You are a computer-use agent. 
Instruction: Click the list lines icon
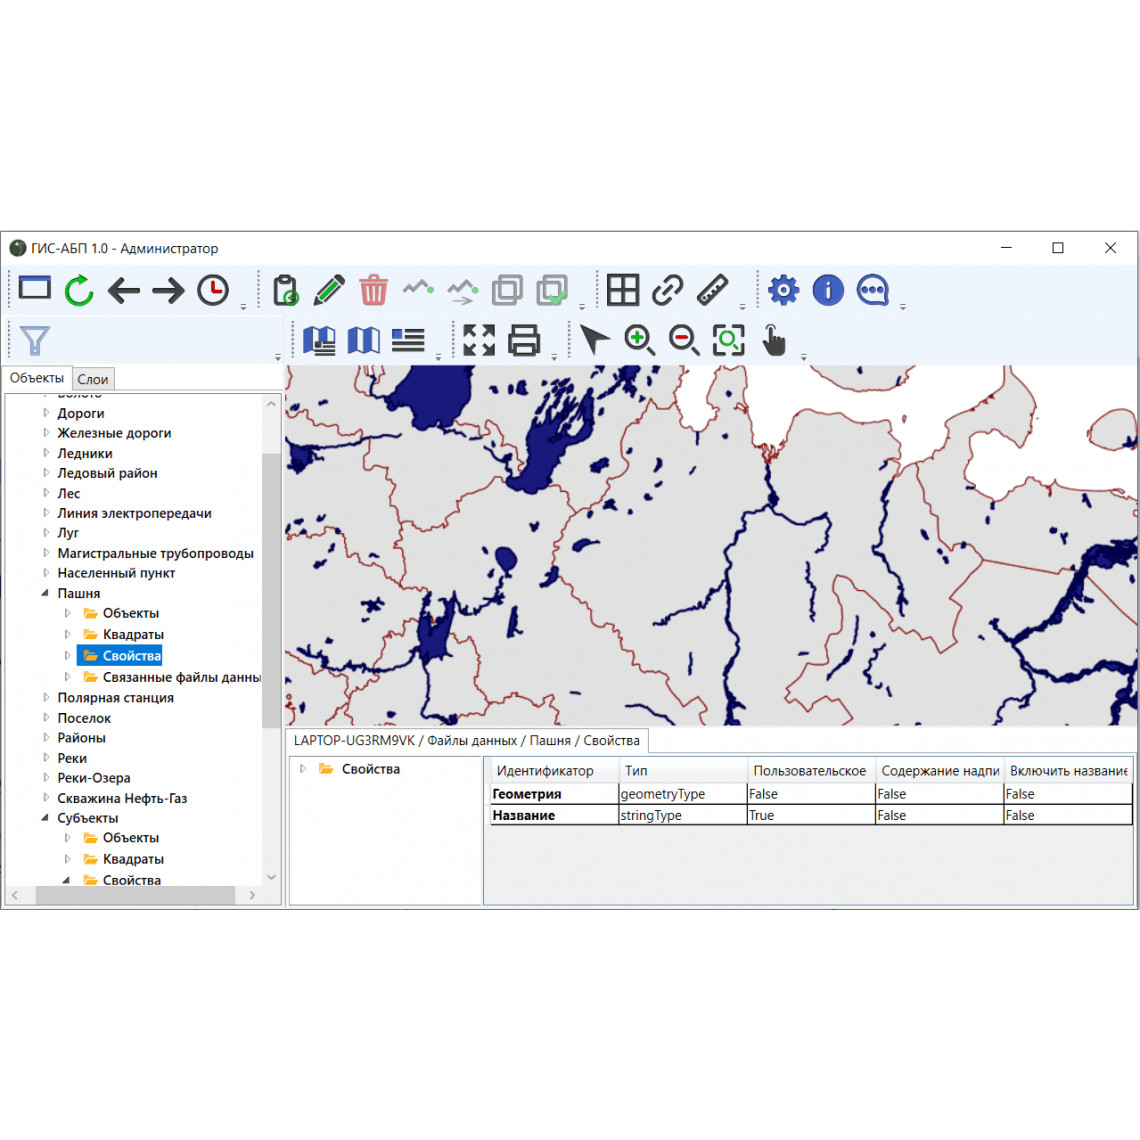408,340
